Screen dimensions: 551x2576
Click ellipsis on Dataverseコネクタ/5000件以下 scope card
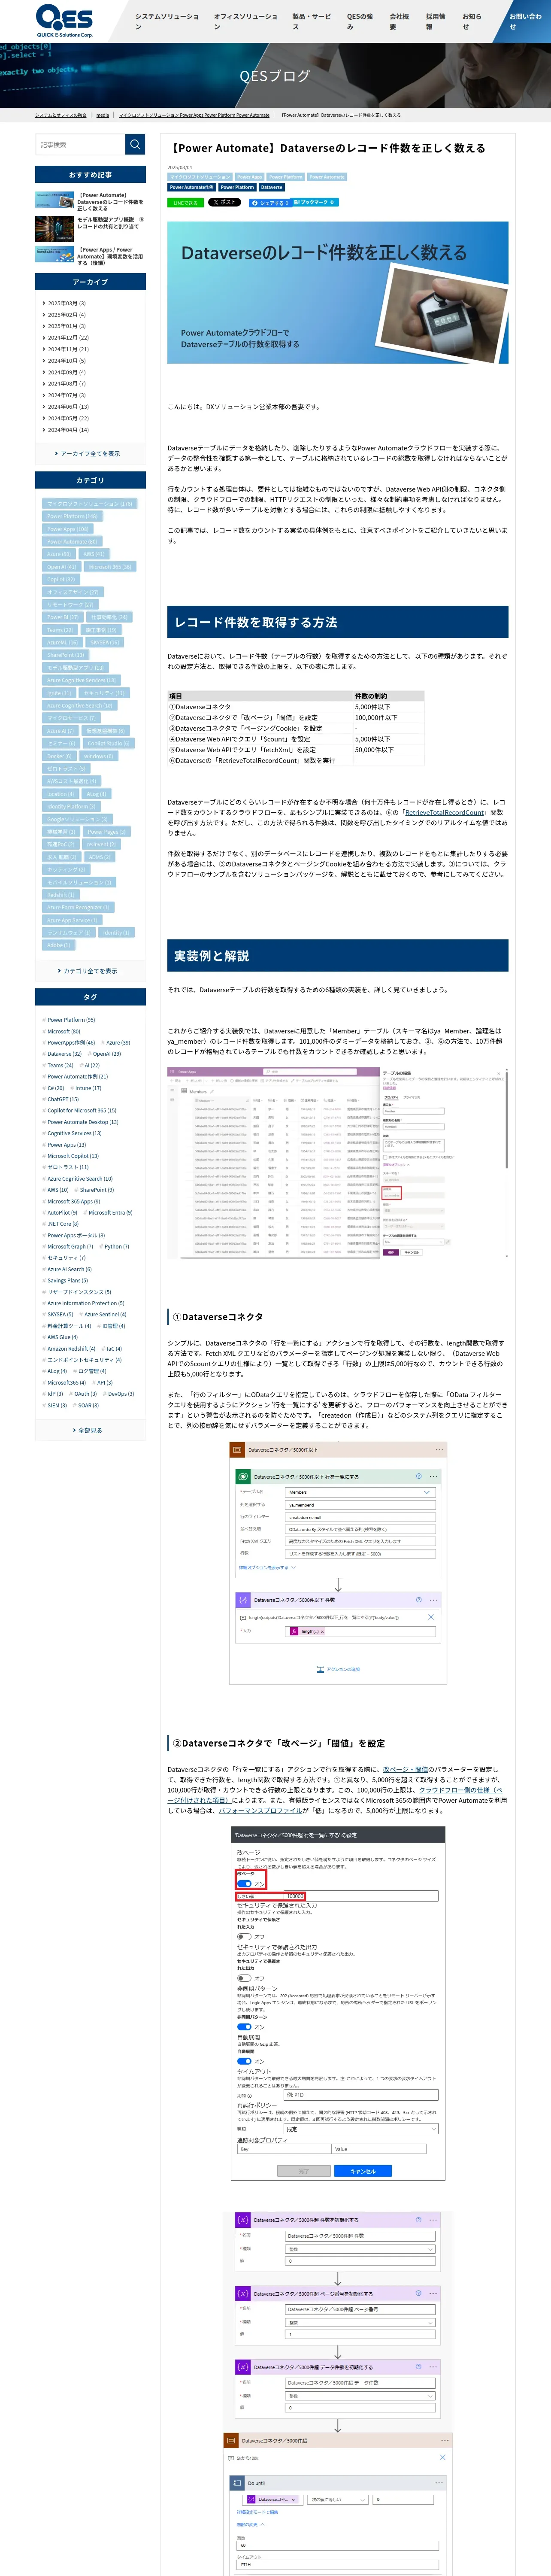tap(439, 1449)
